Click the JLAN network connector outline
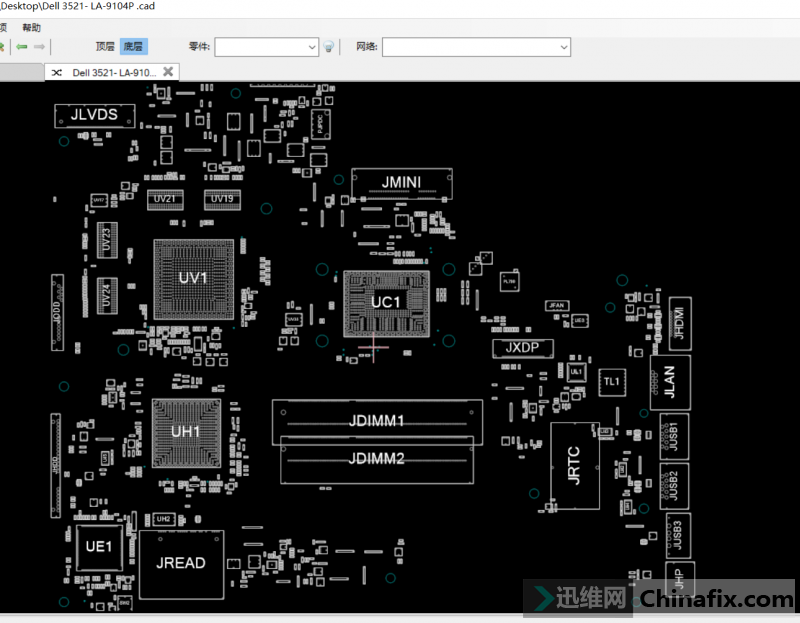This screenshot has width=800, height=623. pos(668,382)
